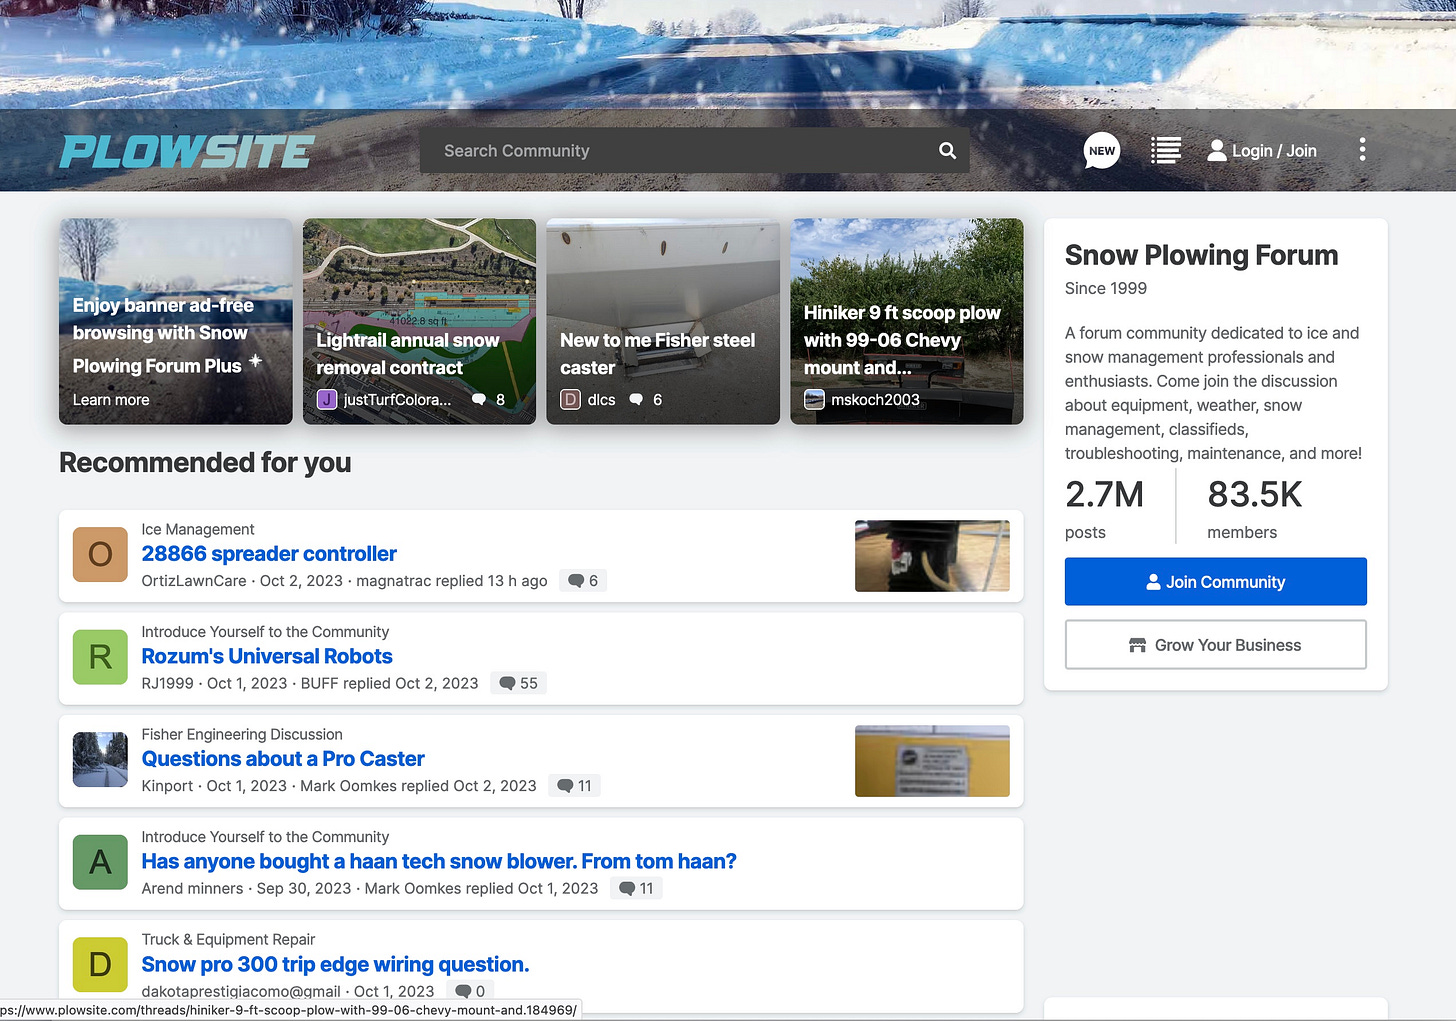
Task: Click the Grow Your Business button
Action: click(x=1215, y=645)
